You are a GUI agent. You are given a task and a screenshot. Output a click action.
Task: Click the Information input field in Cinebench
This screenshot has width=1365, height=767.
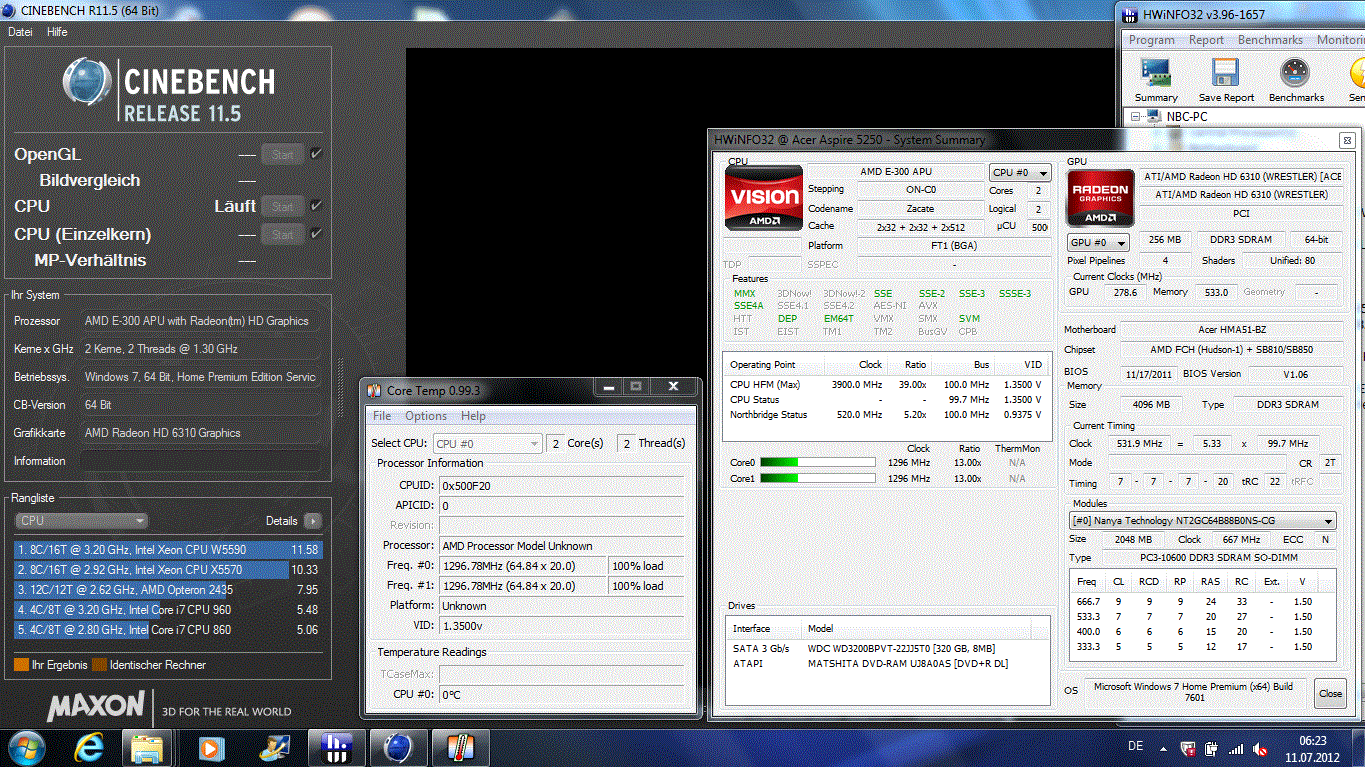[201, 461]
